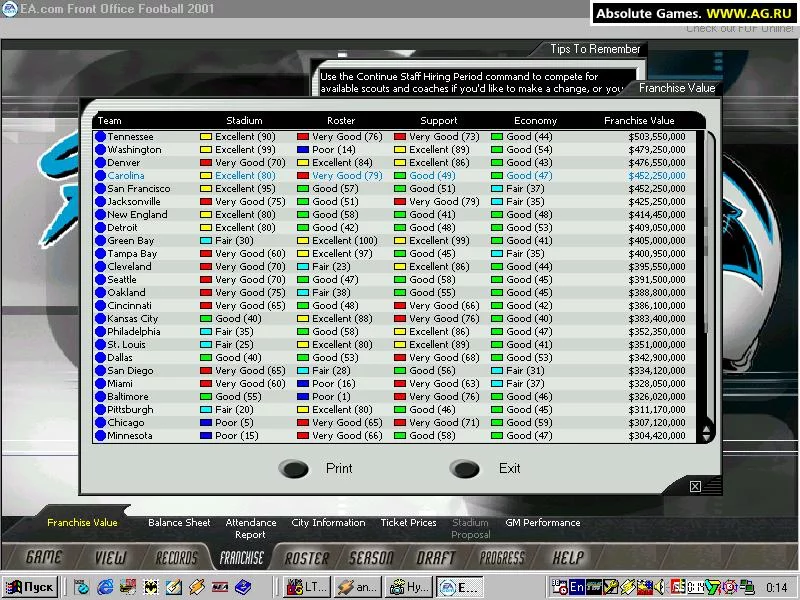The image size is (800, 600).
Task: Open City Information submenu
Action: click(x=328, y=522)
